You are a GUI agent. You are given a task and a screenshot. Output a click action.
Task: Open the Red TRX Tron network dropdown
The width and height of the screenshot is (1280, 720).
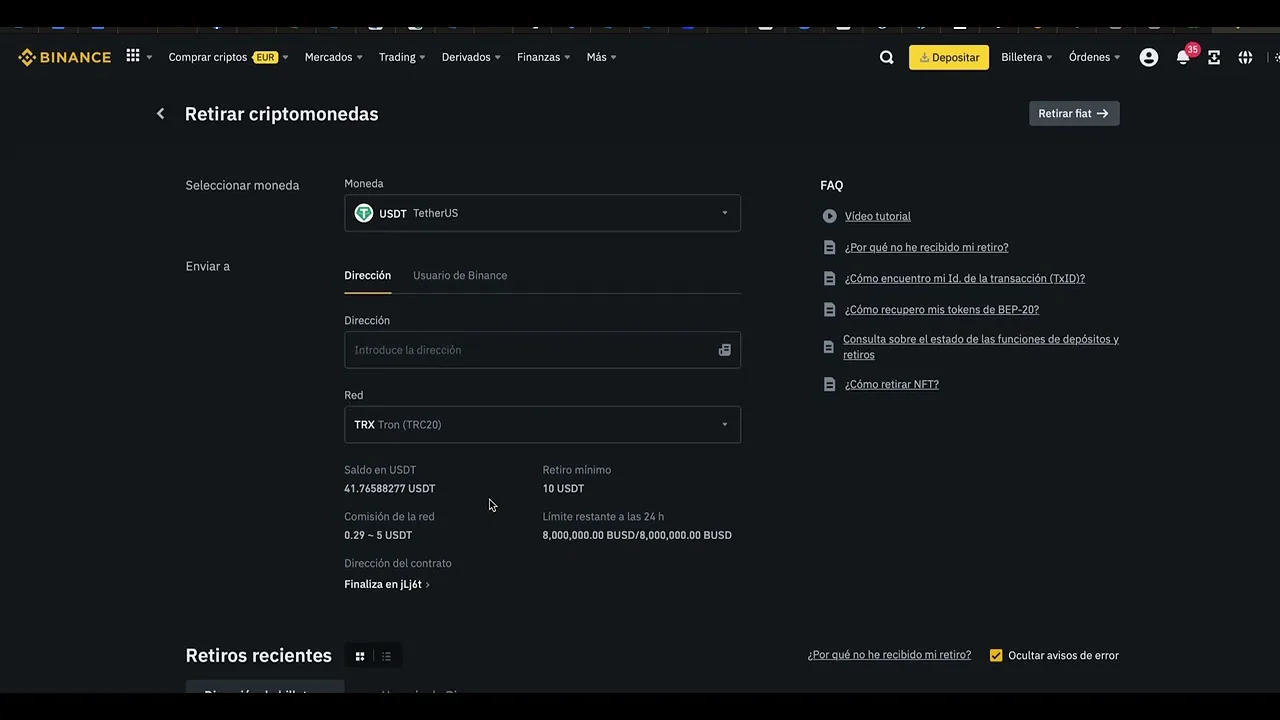(542, 425)
